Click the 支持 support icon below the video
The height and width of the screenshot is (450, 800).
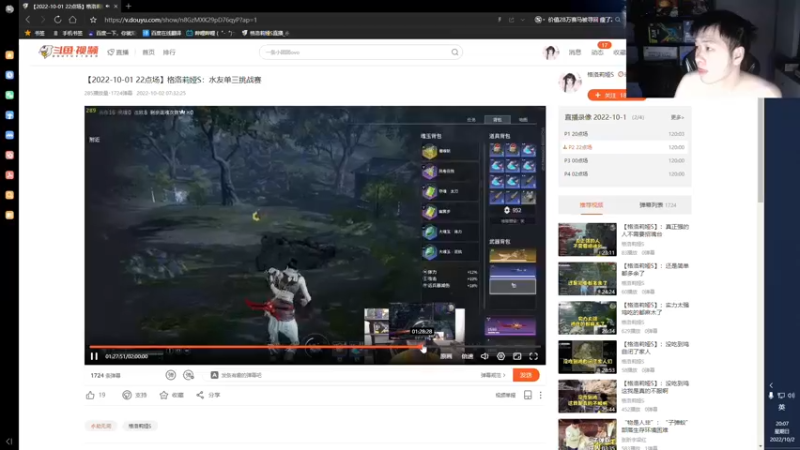point(127,395)
